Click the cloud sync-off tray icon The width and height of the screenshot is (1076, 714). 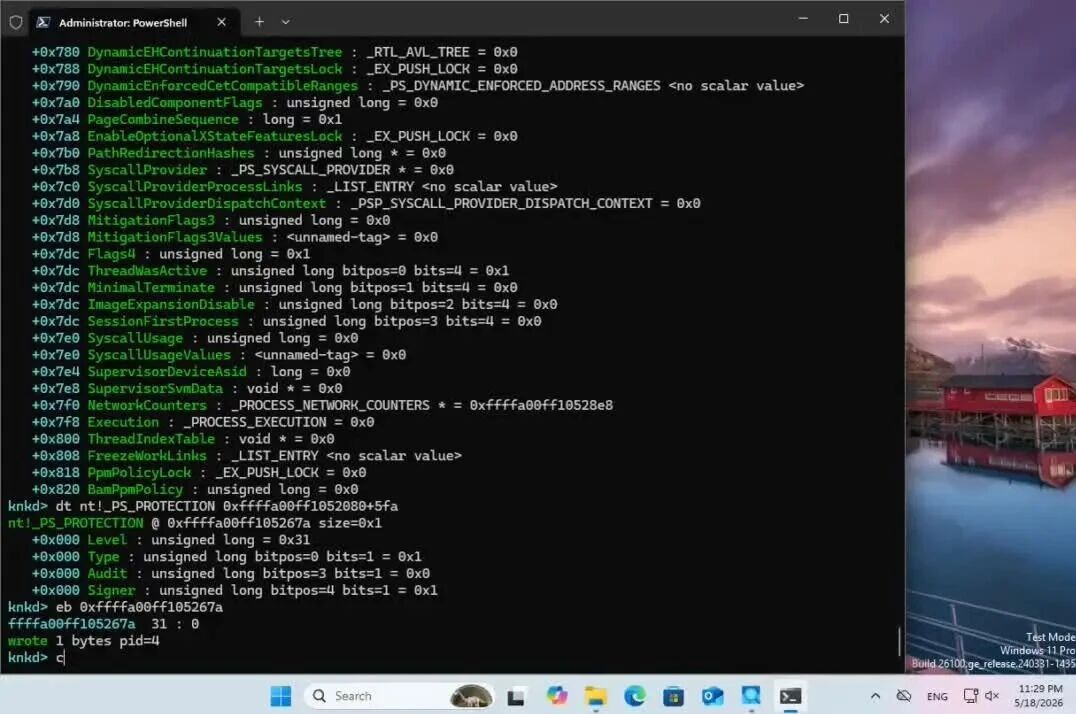click(904, 696)
